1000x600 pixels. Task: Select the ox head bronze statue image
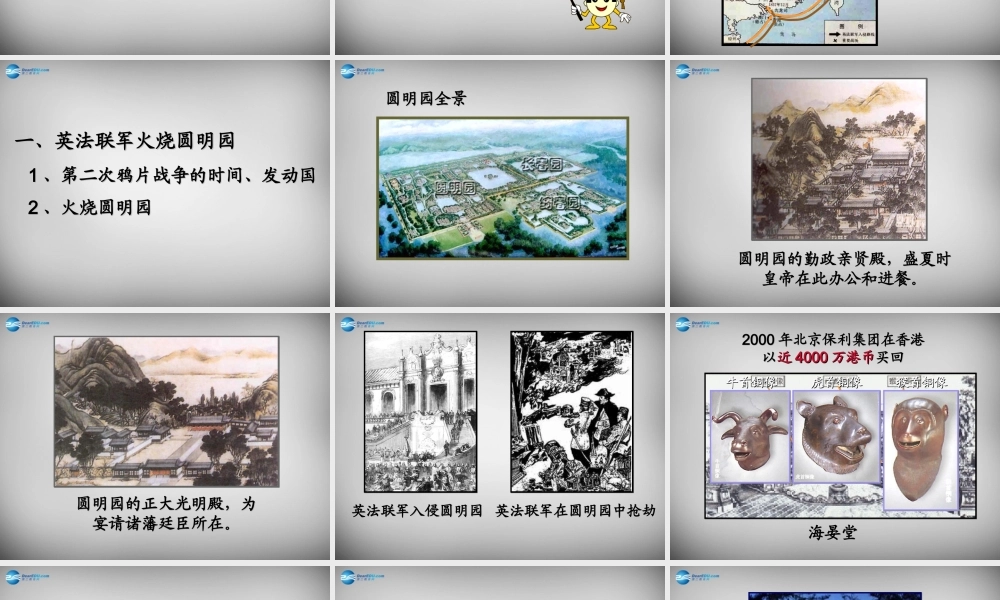tap(750, 437)
